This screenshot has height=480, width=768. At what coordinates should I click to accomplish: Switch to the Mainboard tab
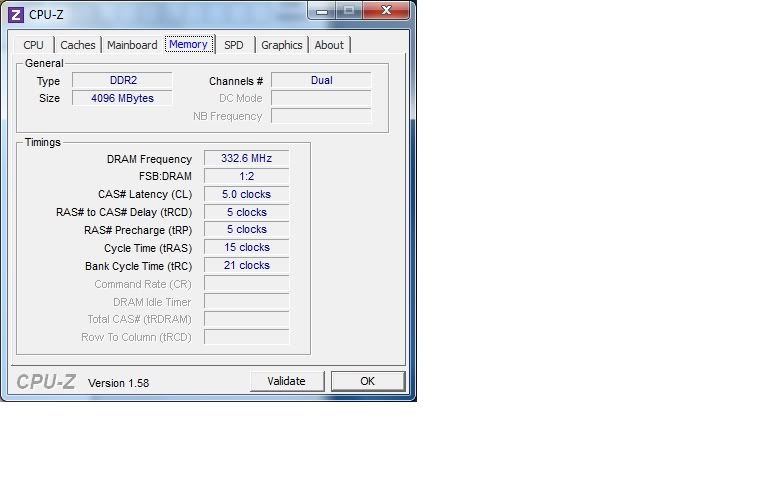[132, 45]
